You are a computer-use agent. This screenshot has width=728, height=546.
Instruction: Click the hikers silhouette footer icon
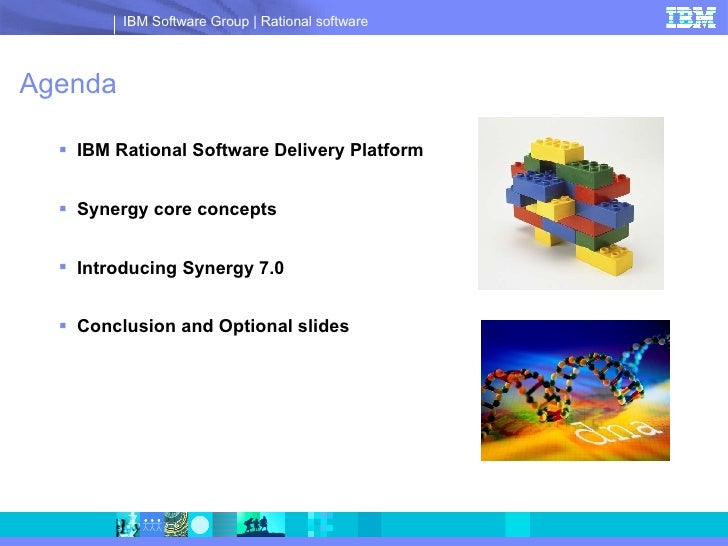260,525
